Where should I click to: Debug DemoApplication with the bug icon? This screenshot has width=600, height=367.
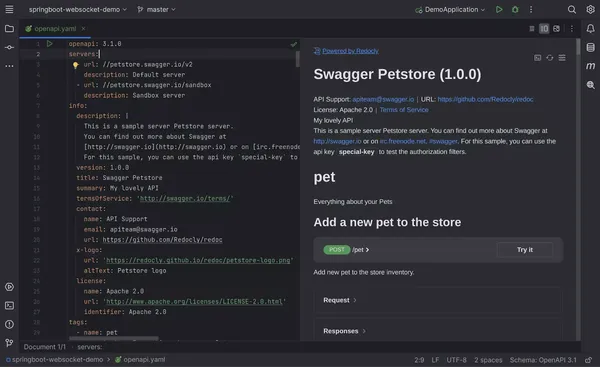515,9
